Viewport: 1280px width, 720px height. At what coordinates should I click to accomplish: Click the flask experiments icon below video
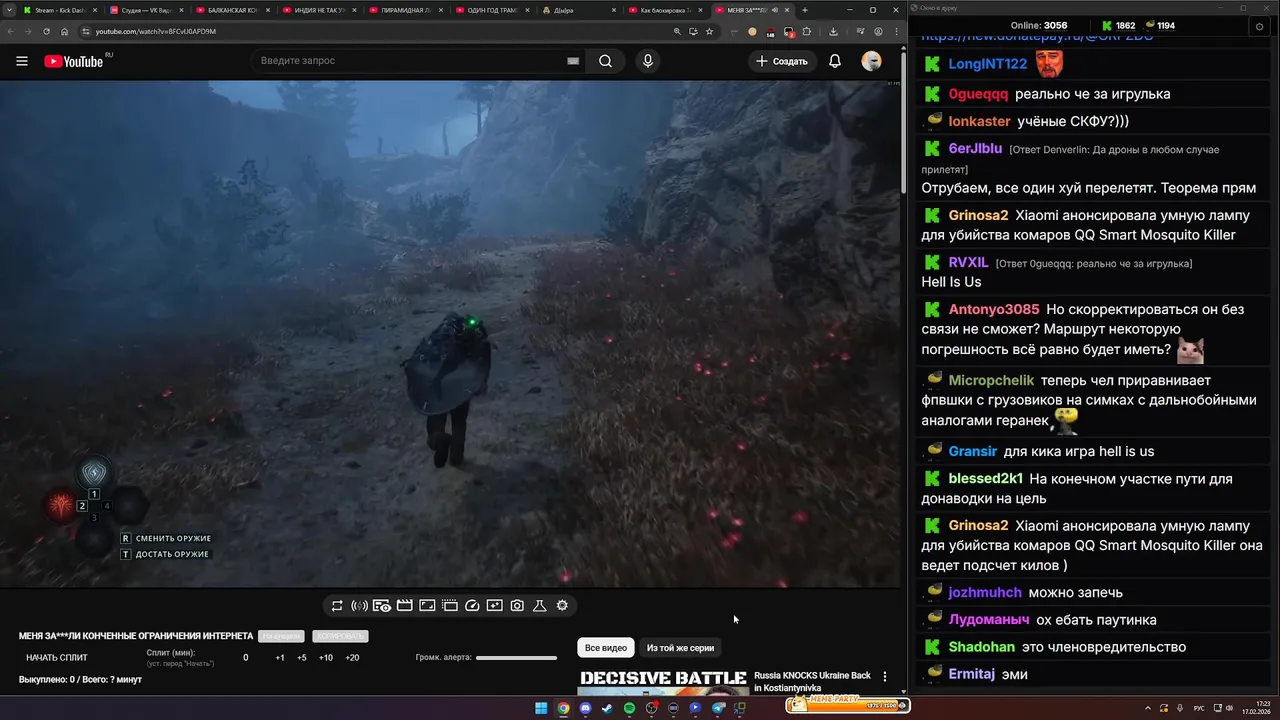point(539,606)
